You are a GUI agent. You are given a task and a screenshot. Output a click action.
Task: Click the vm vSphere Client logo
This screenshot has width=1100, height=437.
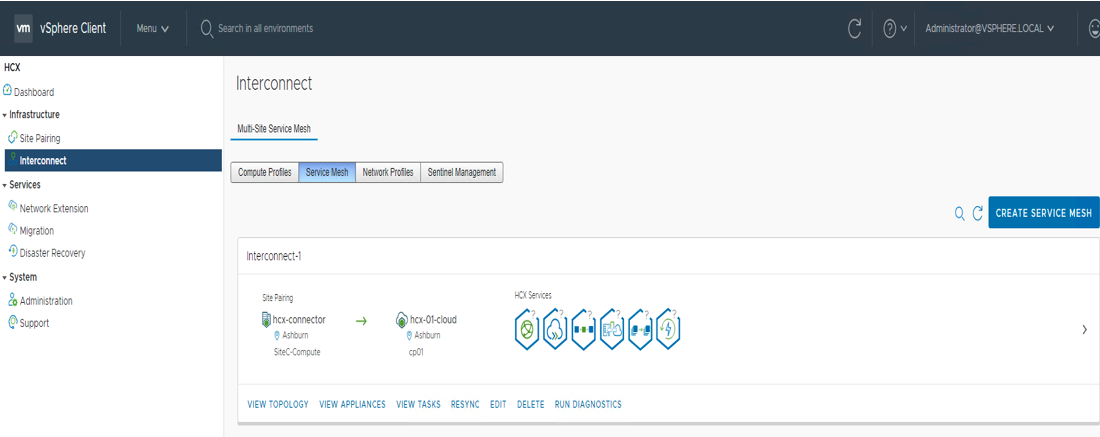[60, 29]
